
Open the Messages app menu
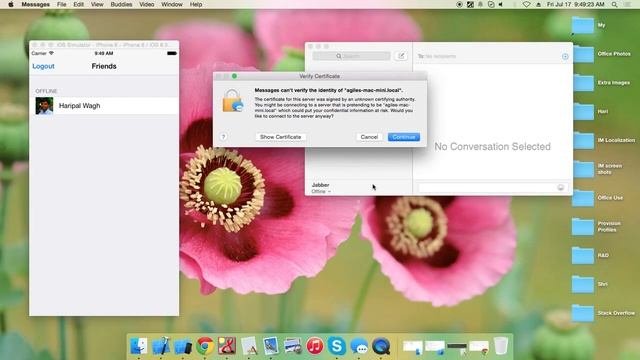(36, 4)
